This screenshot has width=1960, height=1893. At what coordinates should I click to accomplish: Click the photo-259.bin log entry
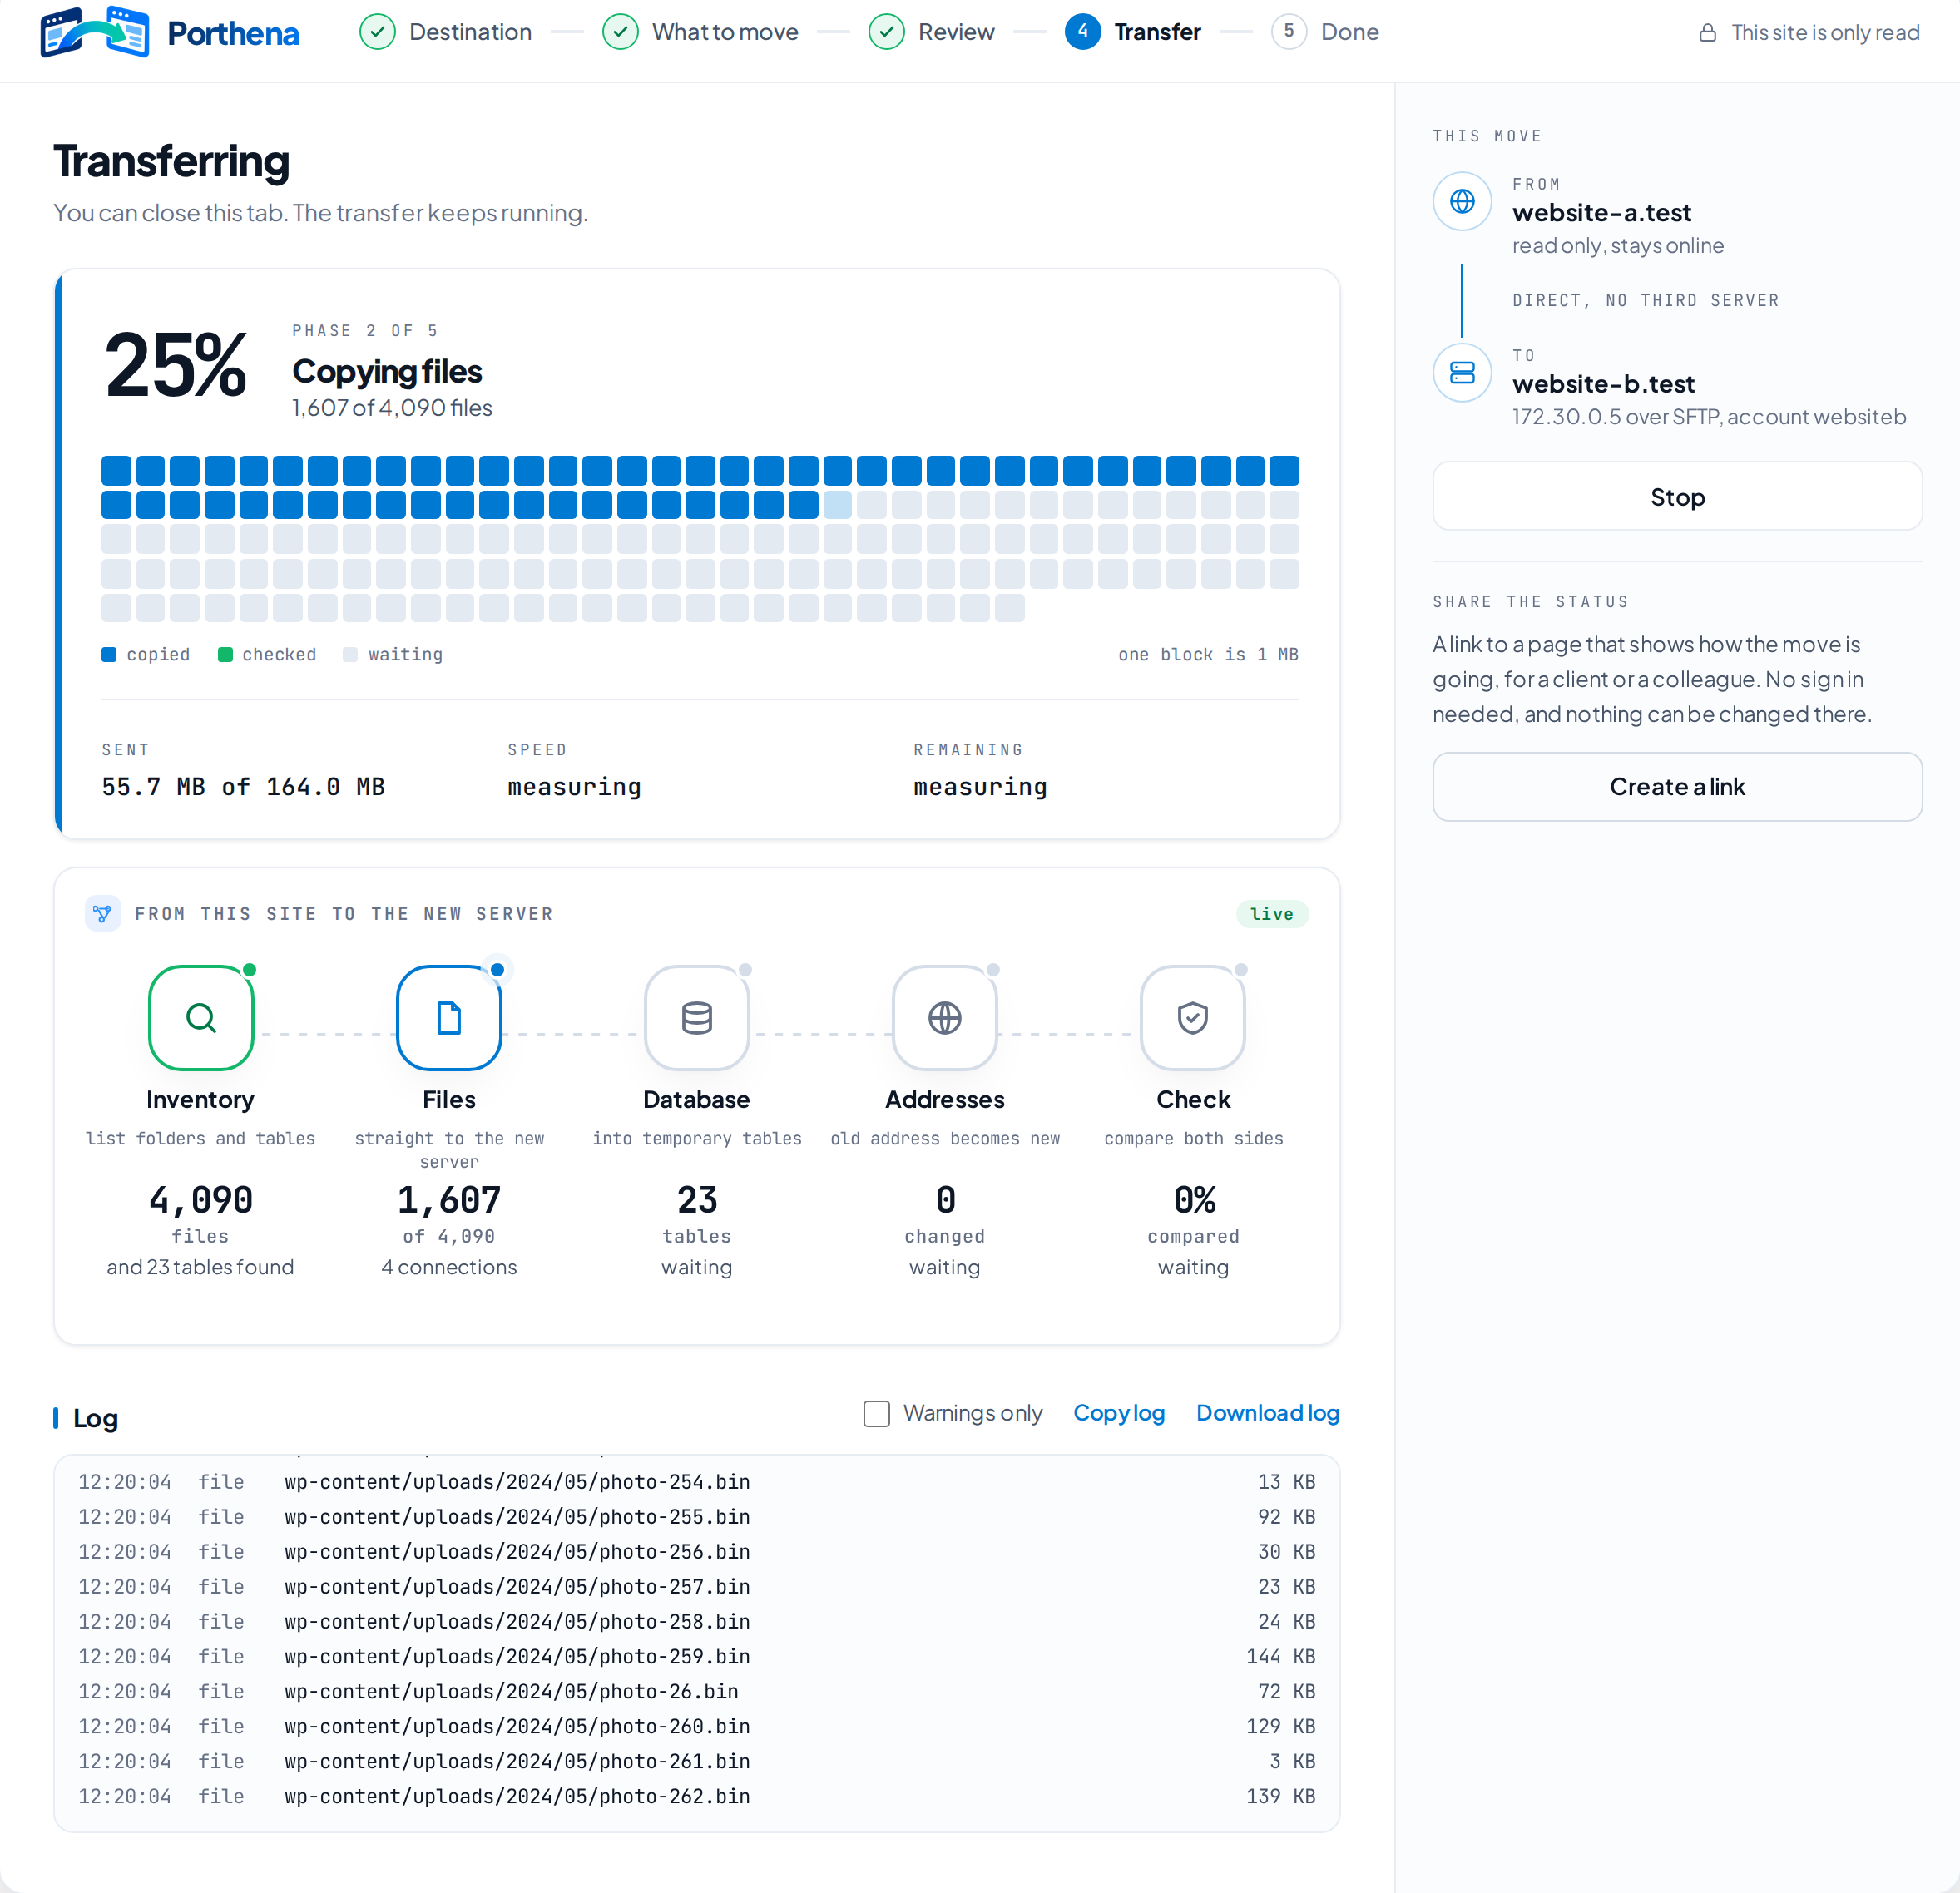coord(697,1656)
